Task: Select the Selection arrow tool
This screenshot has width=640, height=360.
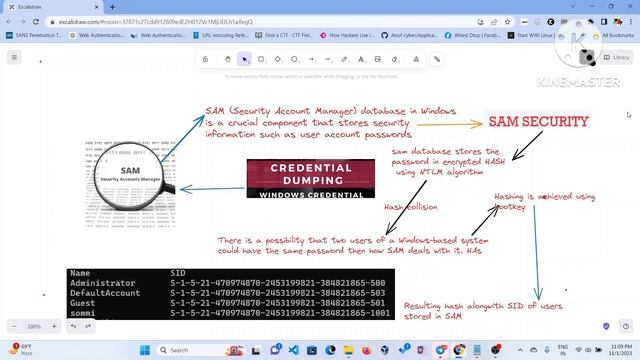Action: (244, 59)
